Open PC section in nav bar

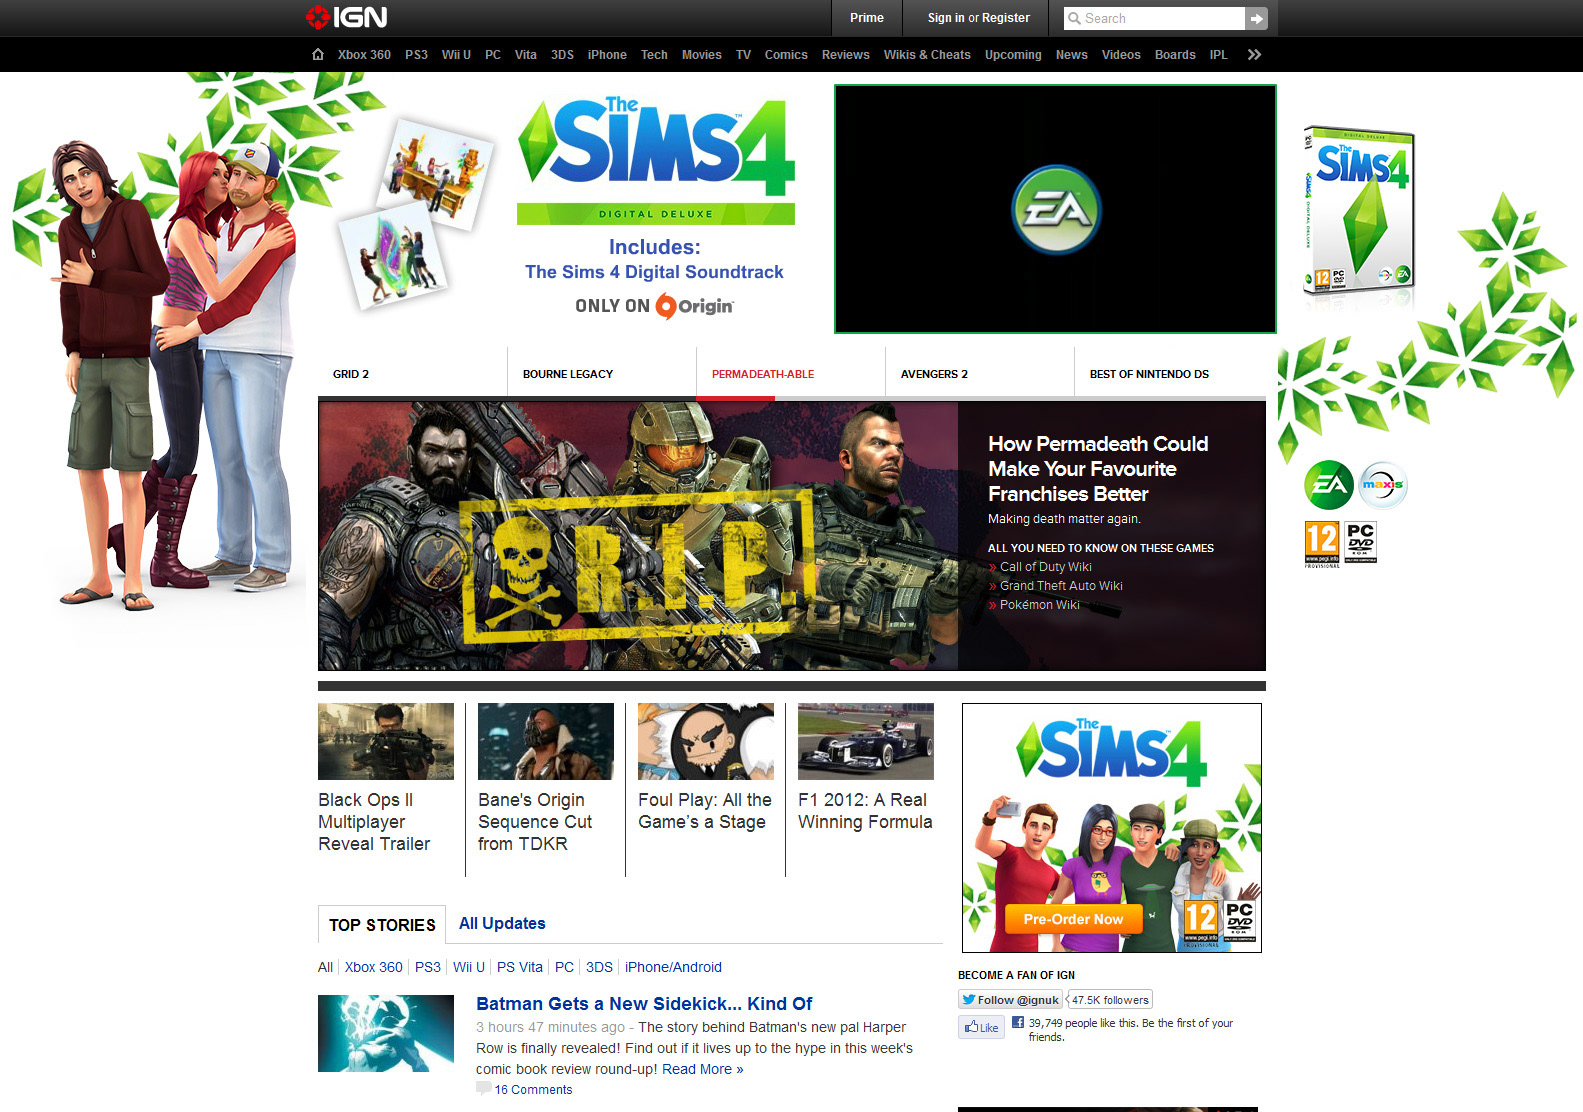click(493, 55)
